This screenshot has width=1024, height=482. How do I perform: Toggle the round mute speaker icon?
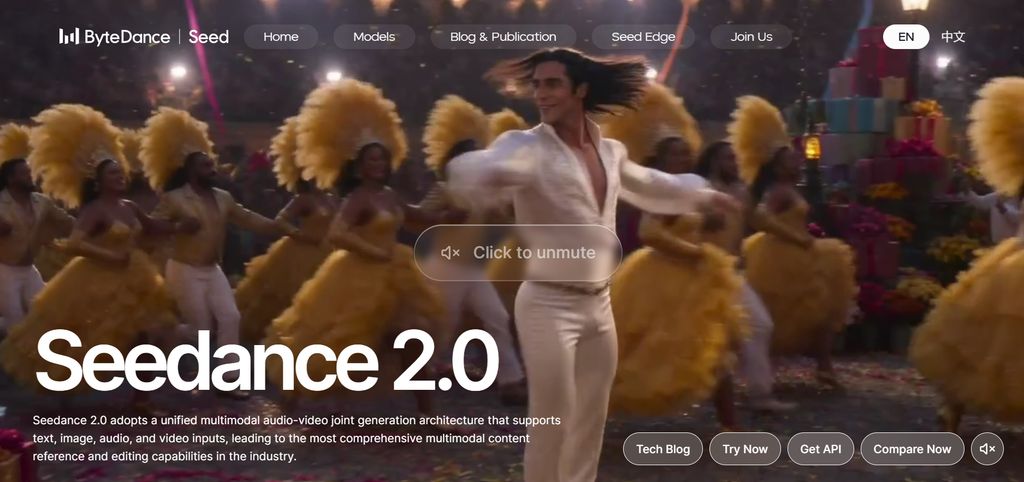click(x=987, y=449)
